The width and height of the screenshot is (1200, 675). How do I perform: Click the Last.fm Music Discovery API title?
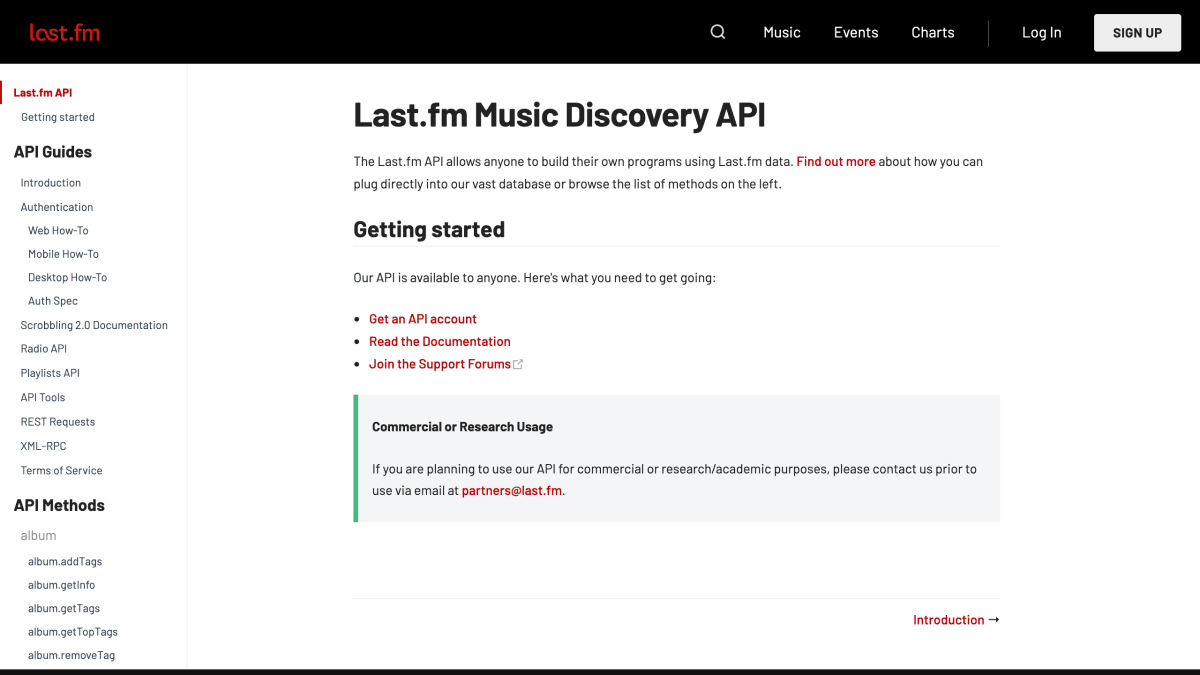click(560, 115)
